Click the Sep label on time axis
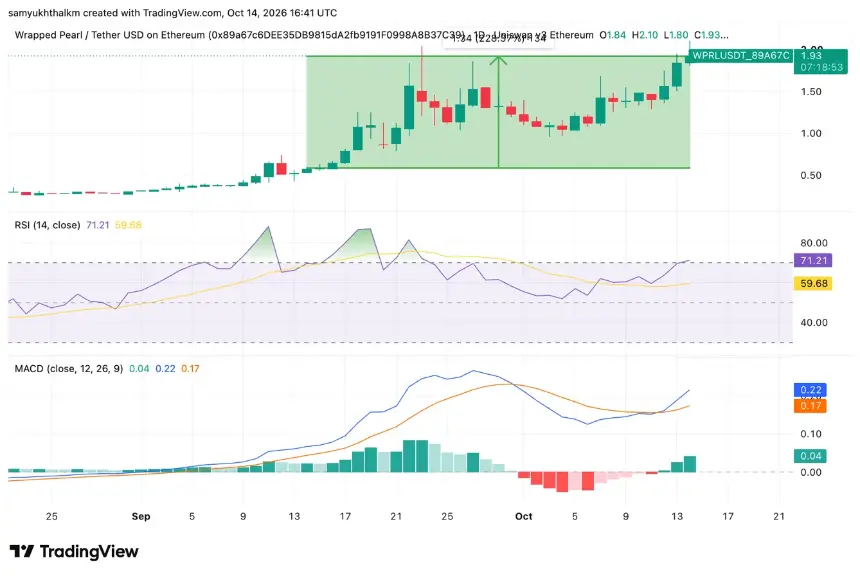 coord(141,516)
